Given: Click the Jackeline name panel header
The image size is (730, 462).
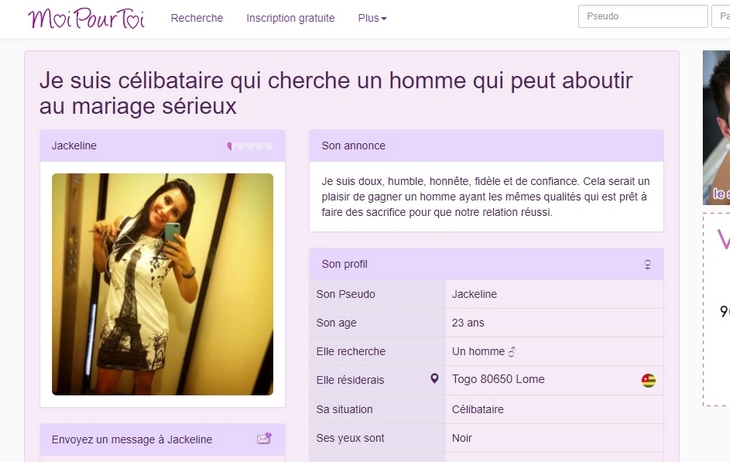Looking at the screenshot, I should click(x=162, y=146).
